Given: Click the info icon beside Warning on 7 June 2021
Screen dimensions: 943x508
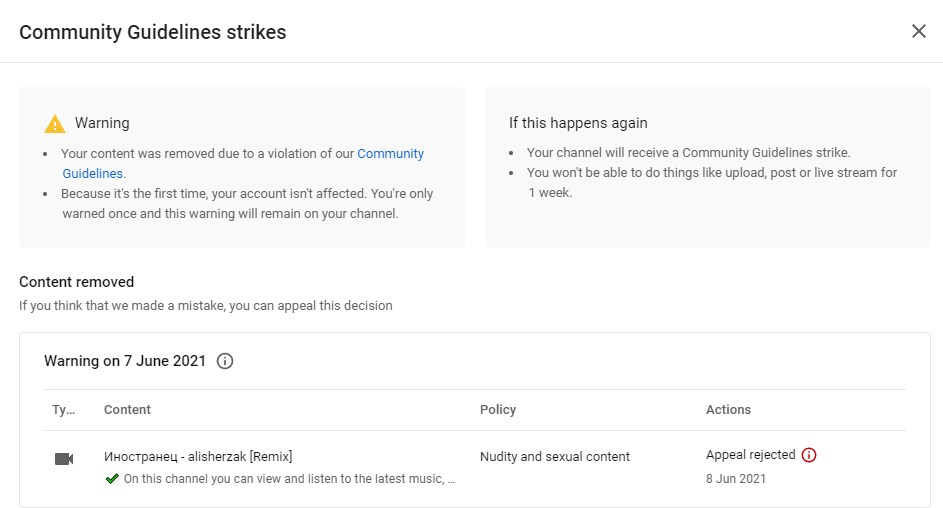Looking at the screenshot, I should click(225, 361).
